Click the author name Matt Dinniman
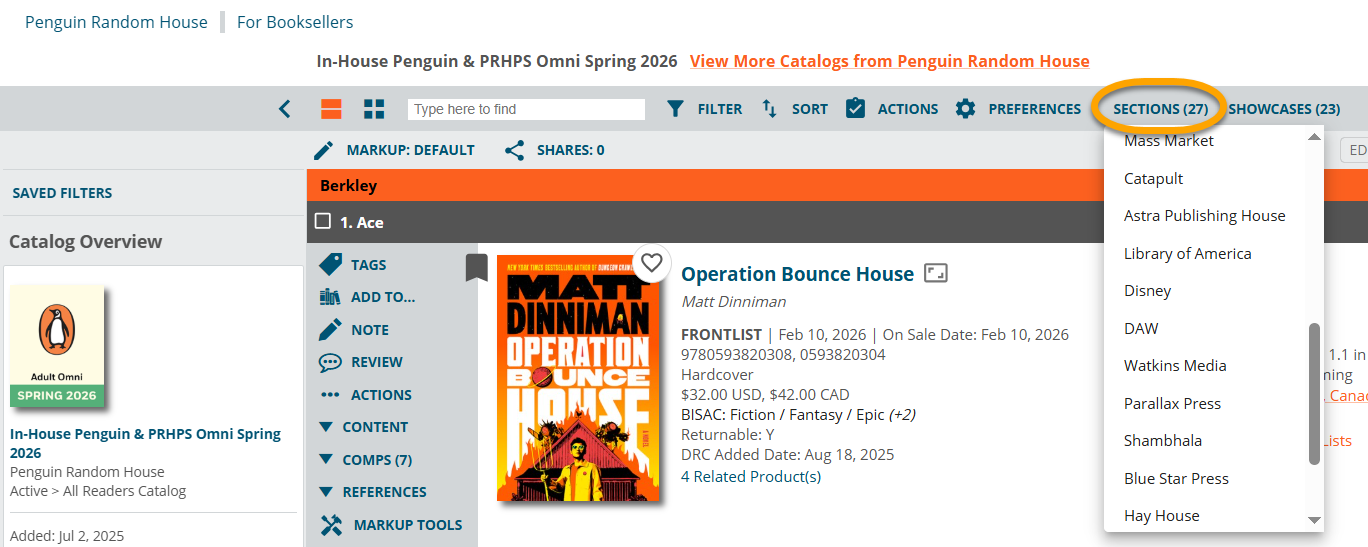The height and width of the screenshot is (547, 1368). [733, 301]
